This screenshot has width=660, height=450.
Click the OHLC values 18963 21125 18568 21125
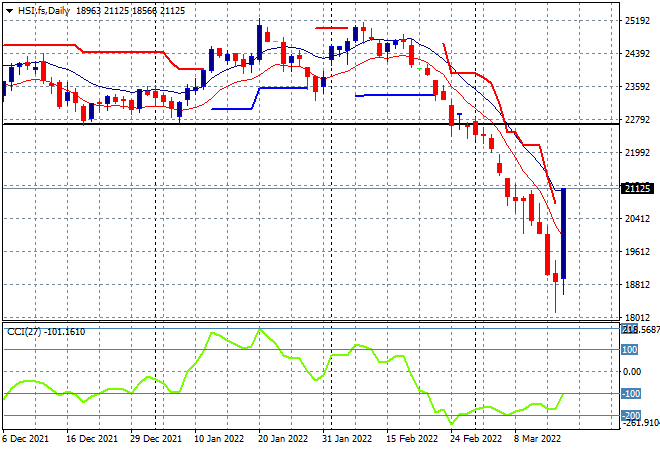click(x=130, y=11)
